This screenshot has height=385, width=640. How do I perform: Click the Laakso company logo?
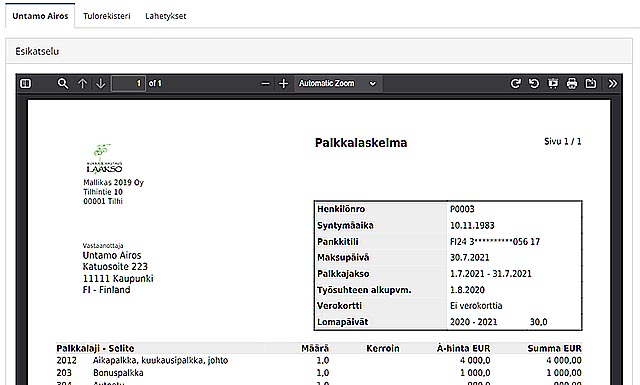(x=104, y=158)
